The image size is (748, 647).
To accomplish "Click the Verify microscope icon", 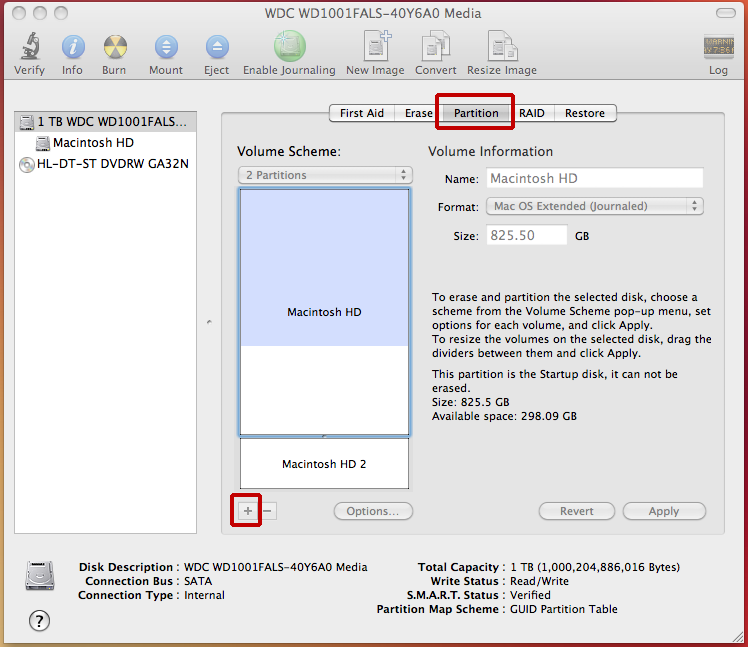I will click(30, 47).
